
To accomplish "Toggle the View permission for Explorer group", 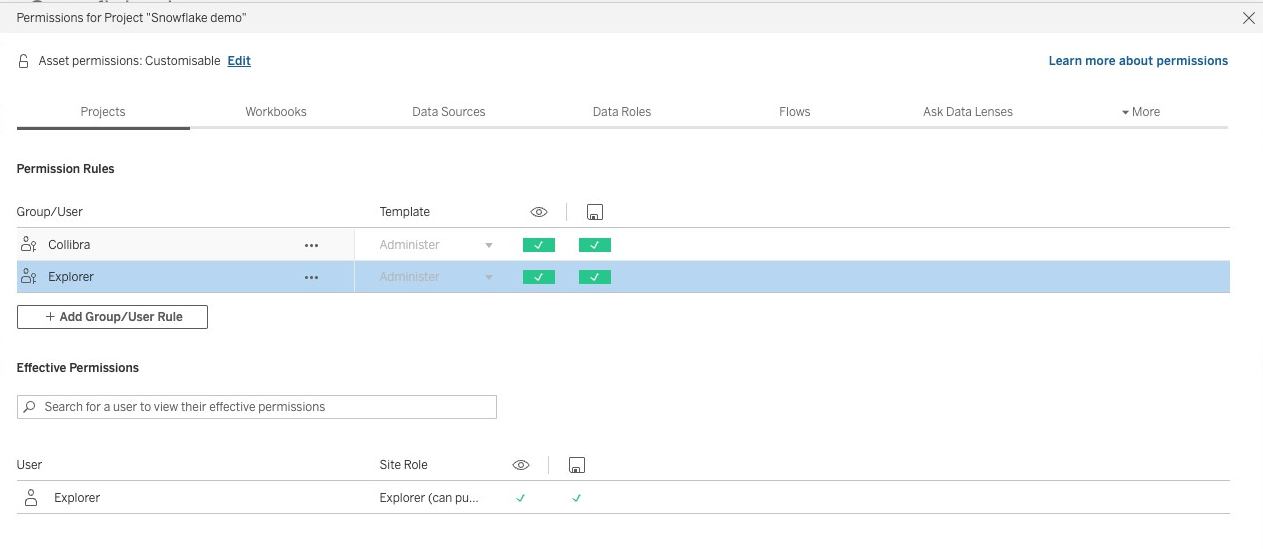I will [539, 277].
